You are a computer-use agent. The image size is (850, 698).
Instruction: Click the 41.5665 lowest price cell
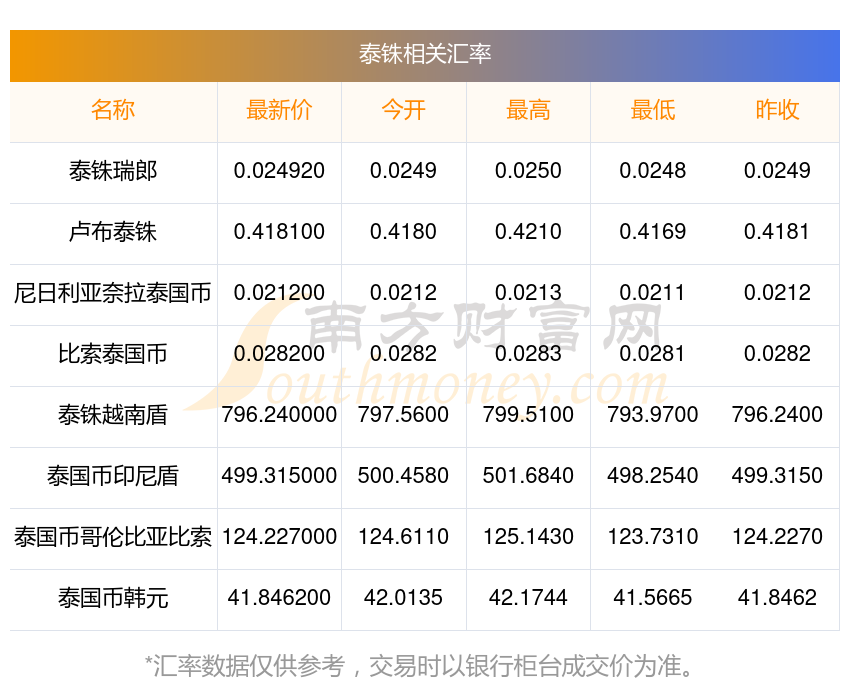(653, 598)
